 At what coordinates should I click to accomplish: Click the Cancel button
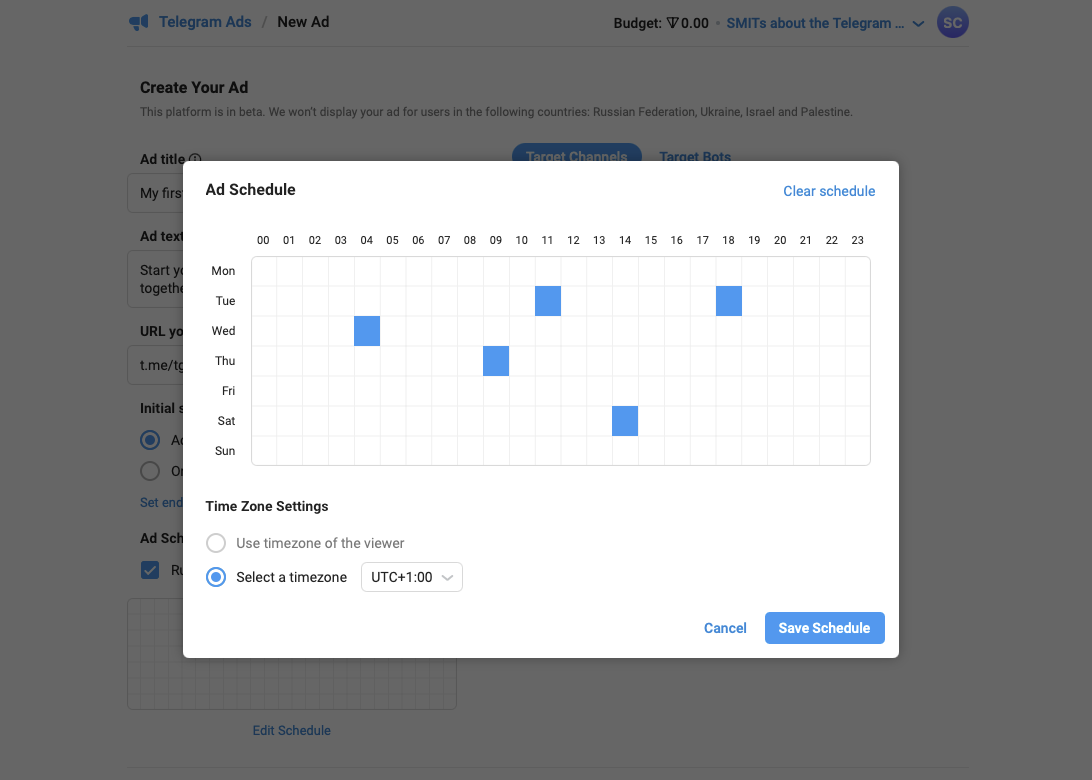(725, 627)
